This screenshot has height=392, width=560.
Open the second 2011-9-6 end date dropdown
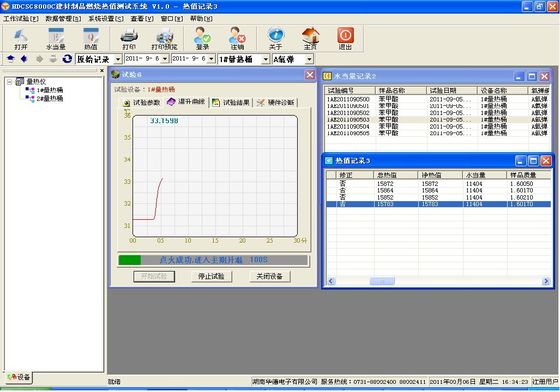point(211,59)
